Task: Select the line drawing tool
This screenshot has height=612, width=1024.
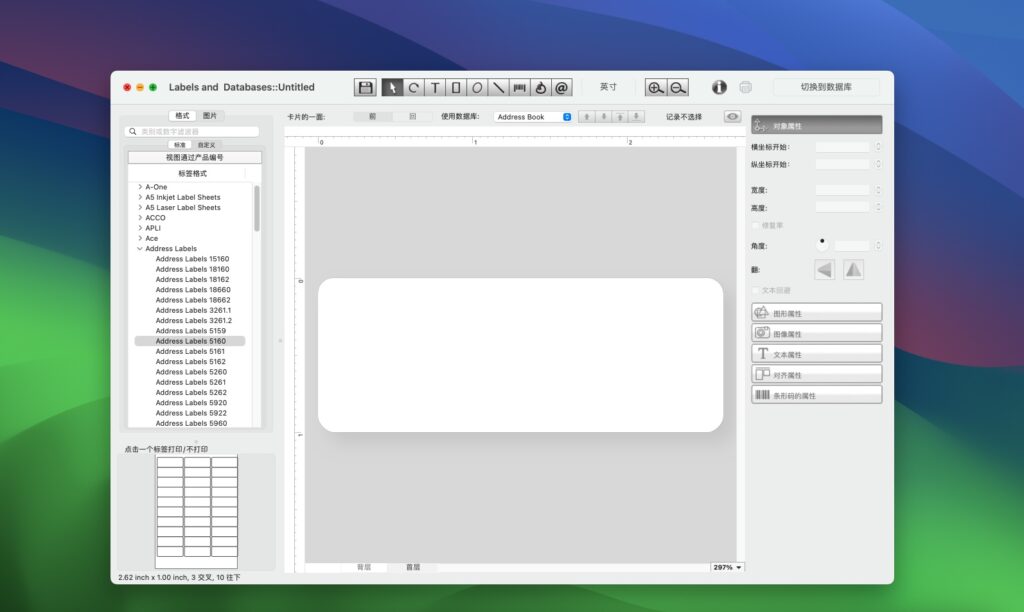Action: click(x=498, y=88)
